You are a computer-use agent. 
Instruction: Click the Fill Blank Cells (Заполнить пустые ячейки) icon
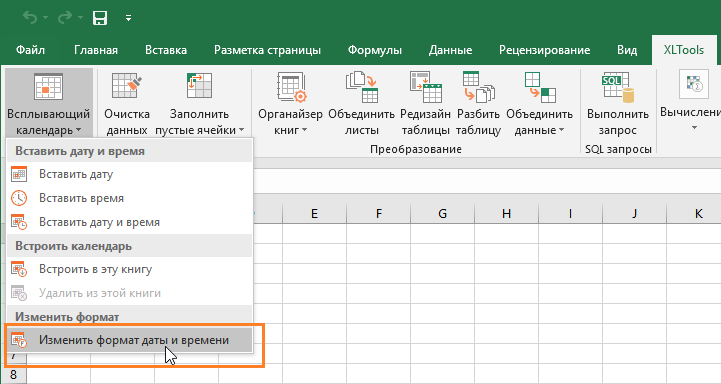click(199, 86)
